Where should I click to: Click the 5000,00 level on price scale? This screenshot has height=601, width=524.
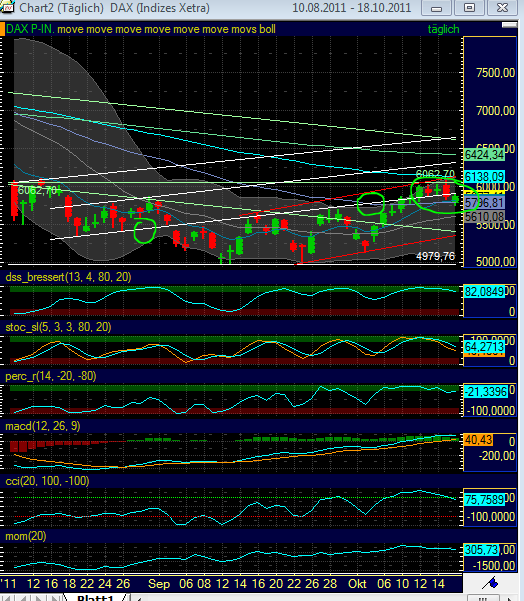click(495, 262)
